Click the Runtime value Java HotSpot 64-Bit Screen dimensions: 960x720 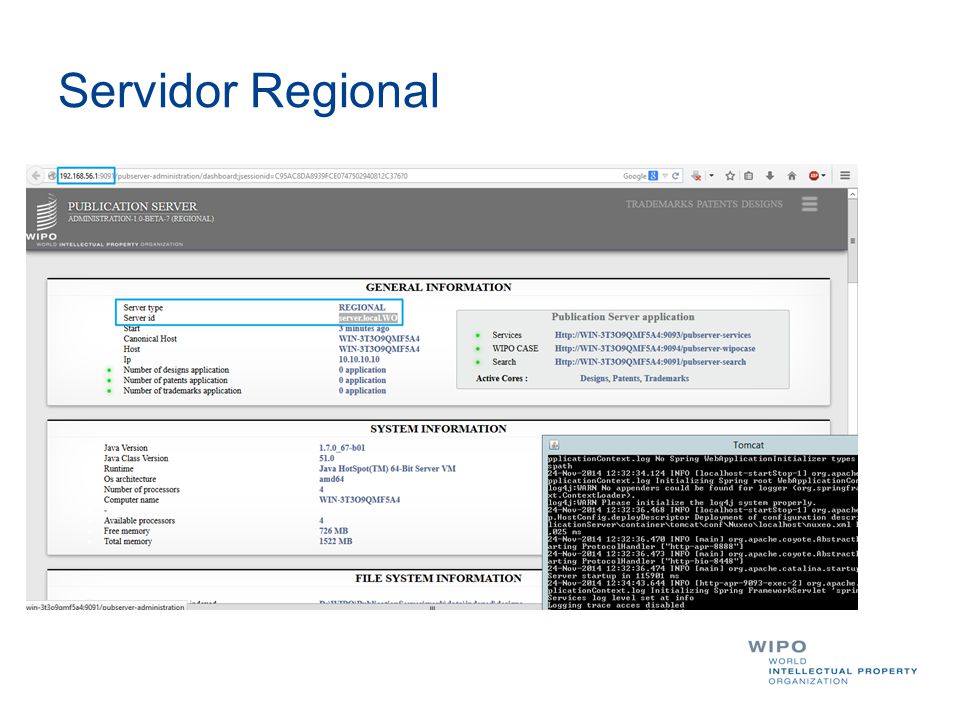coord(387,468)
